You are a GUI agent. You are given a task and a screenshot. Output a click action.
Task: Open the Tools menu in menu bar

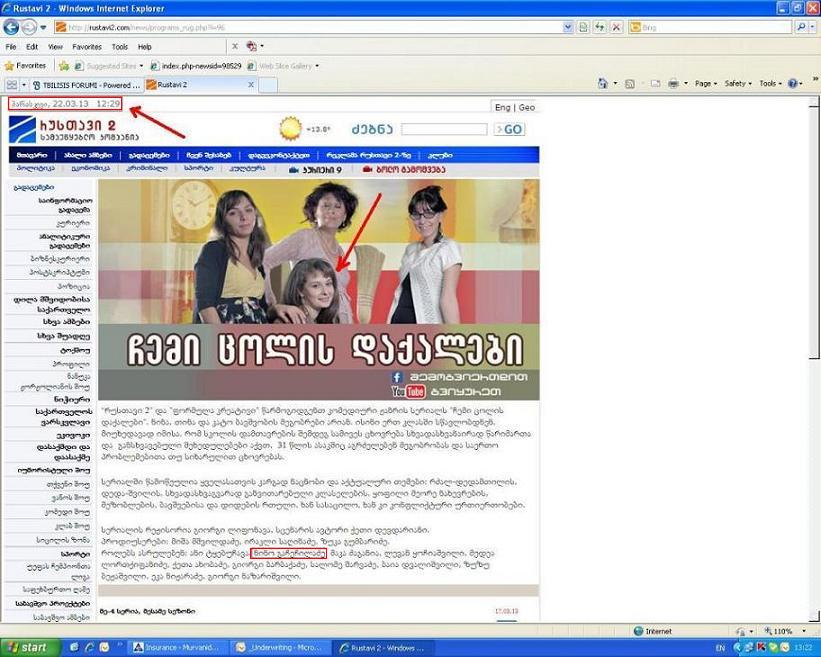(x=119, y=47)
